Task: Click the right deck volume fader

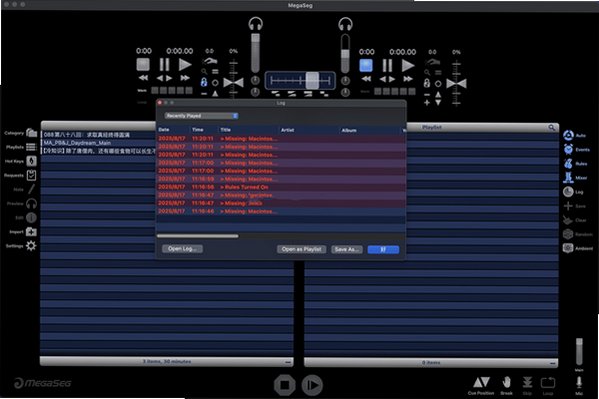Action: coord(345,54)
